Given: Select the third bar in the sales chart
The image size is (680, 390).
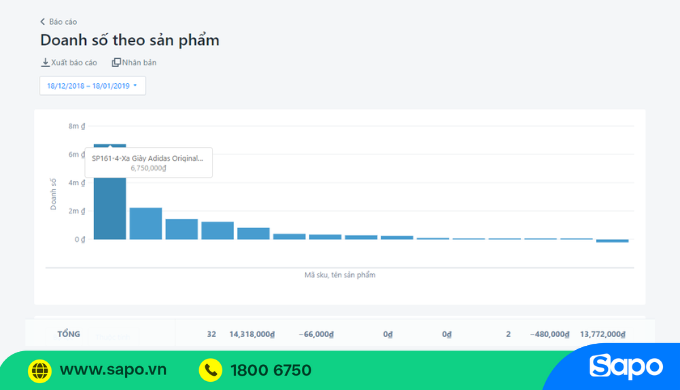Looking at the screenshot, I should [182, 229].
